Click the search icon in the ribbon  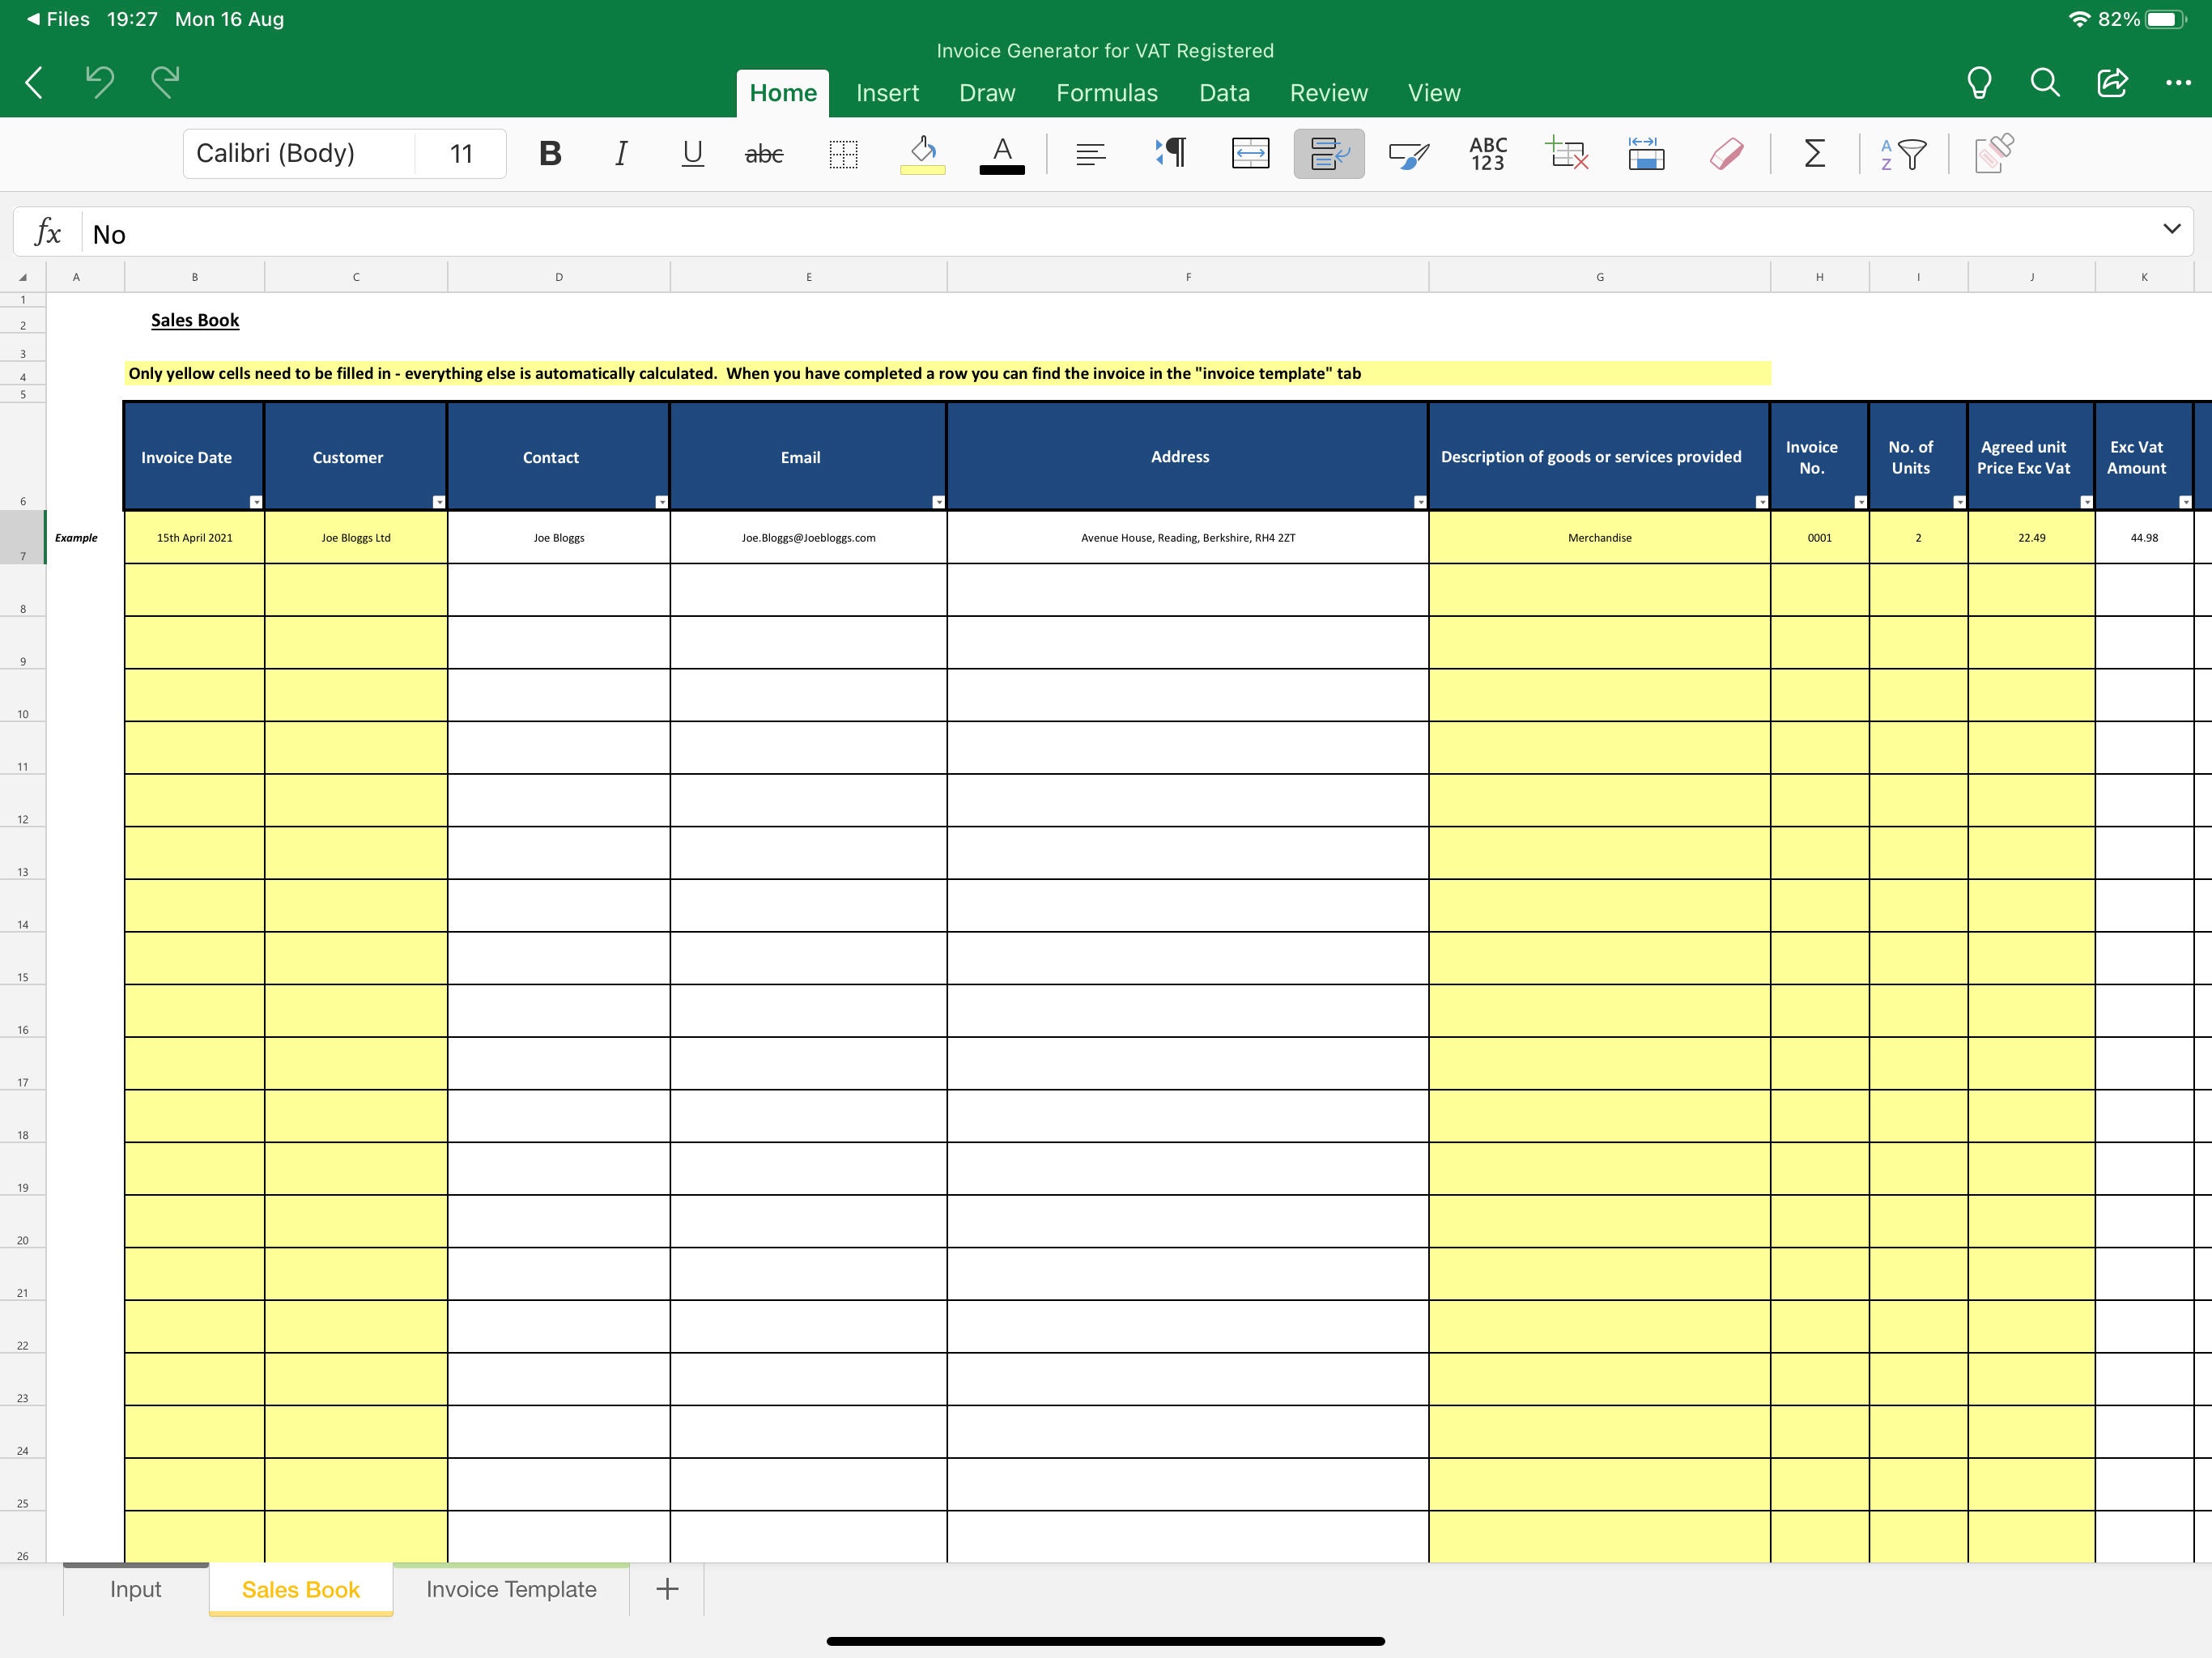click(x=2044, y=83)
